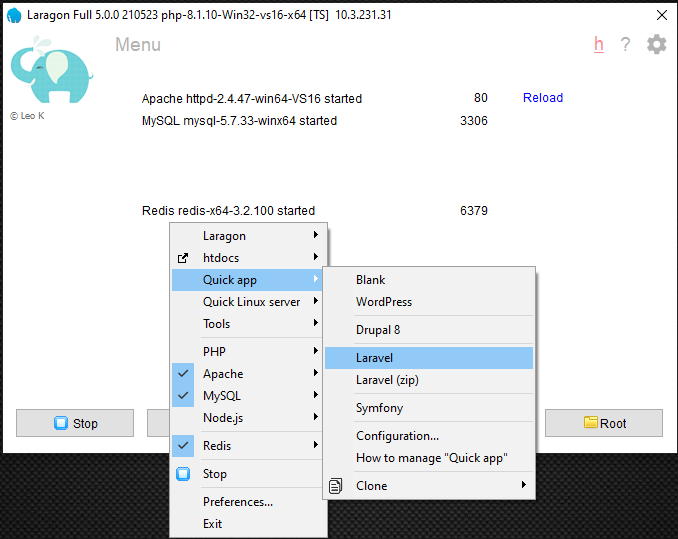This screenshot has width=678, height=539.
Task: Click MySQL mysql-5.7.33 started status text
Action: [239, 121]
